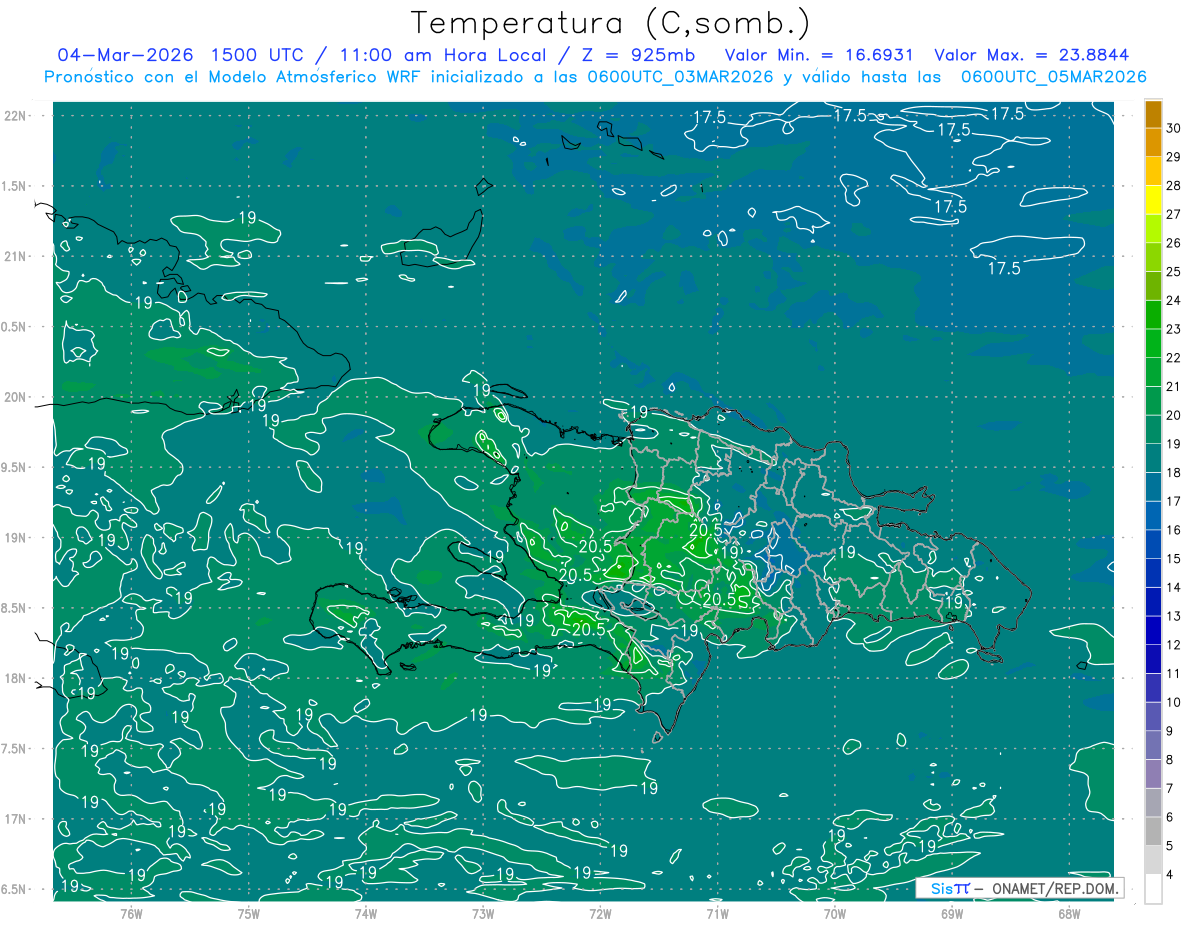
Task: Select the valid-until time '0600UTC_05MAR2026'
Action: 1053,77
